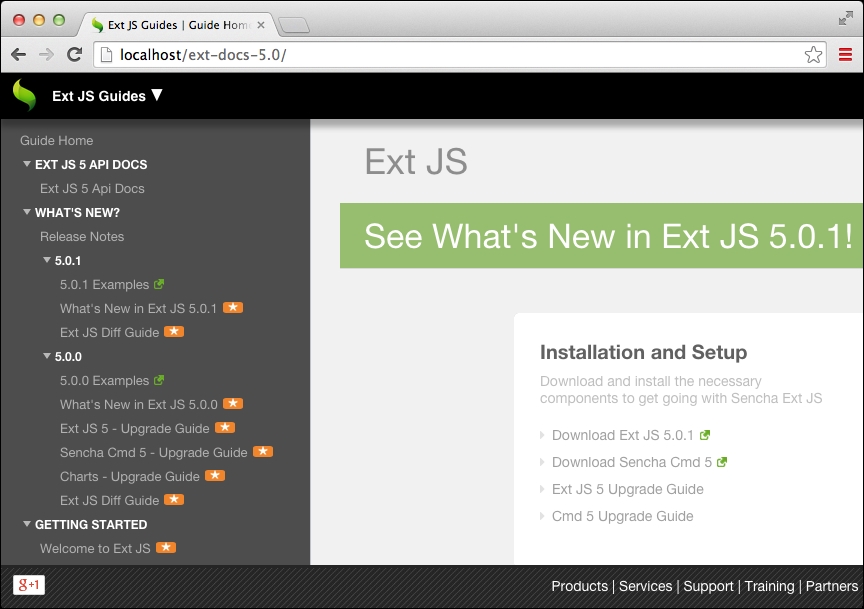Open Guide Home in sidebar

click(57, 141)
